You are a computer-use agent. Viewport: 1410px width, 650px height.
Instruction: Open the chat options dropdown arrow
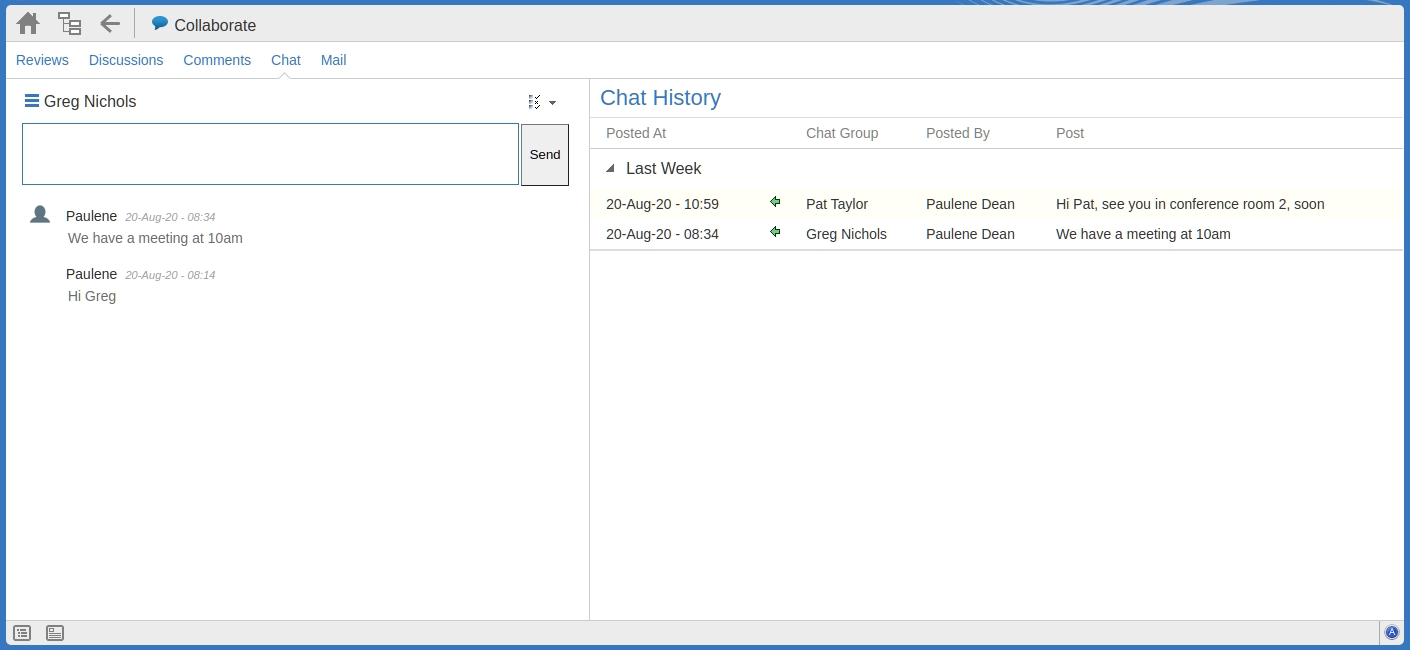coord(552,103)
